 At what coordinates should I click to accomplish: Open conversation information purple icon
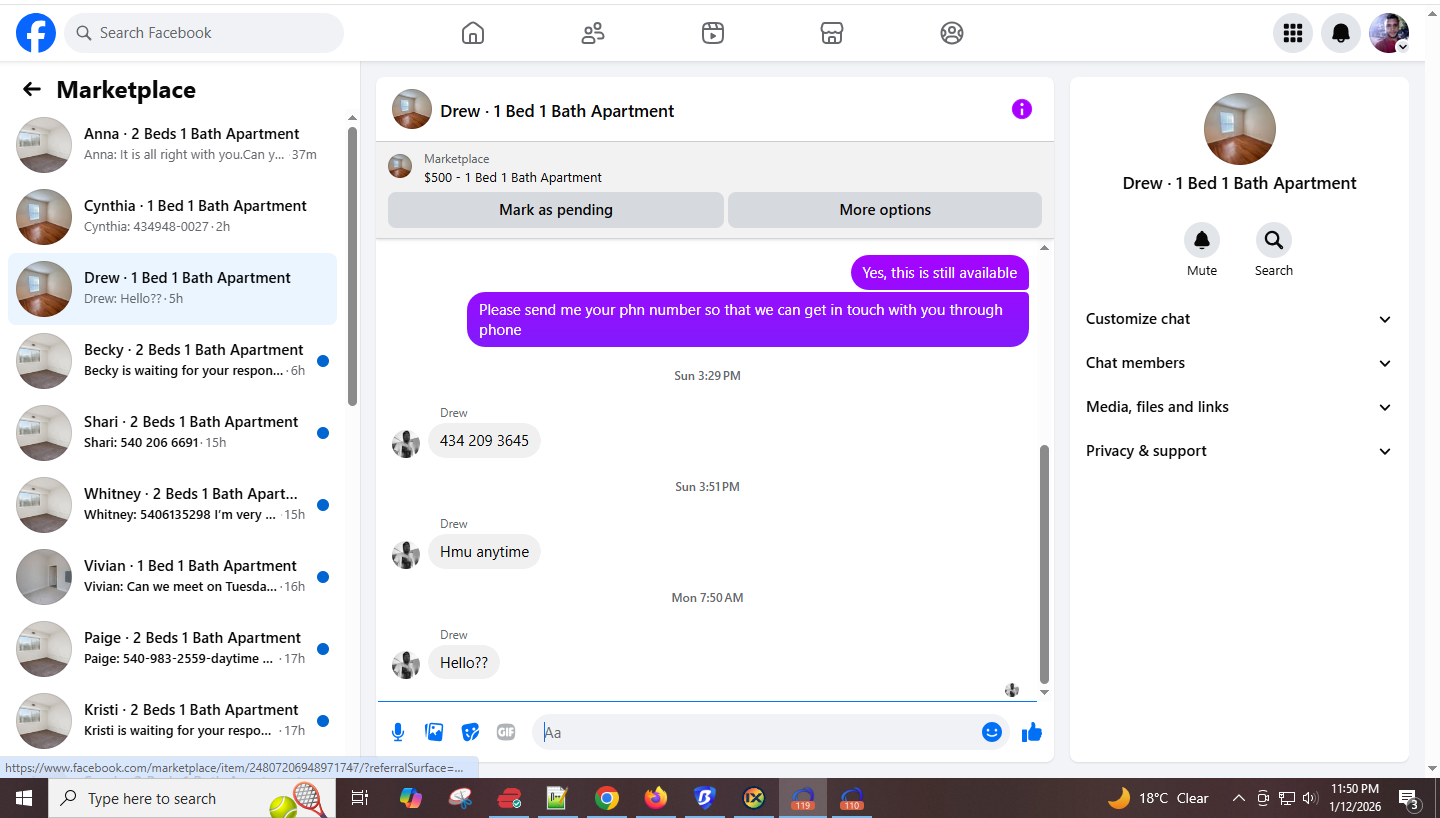click(1021, 109)
